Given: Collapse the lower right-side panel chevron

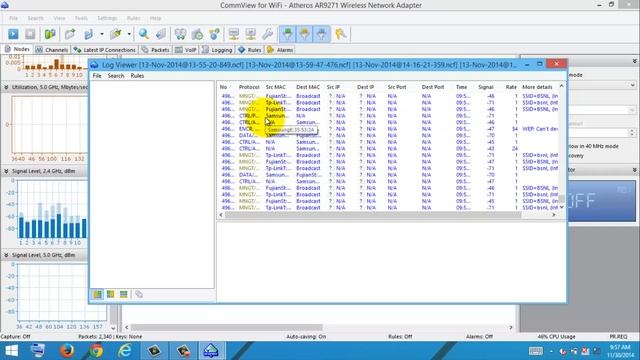Looking at the screenshot, I should 634,170.
